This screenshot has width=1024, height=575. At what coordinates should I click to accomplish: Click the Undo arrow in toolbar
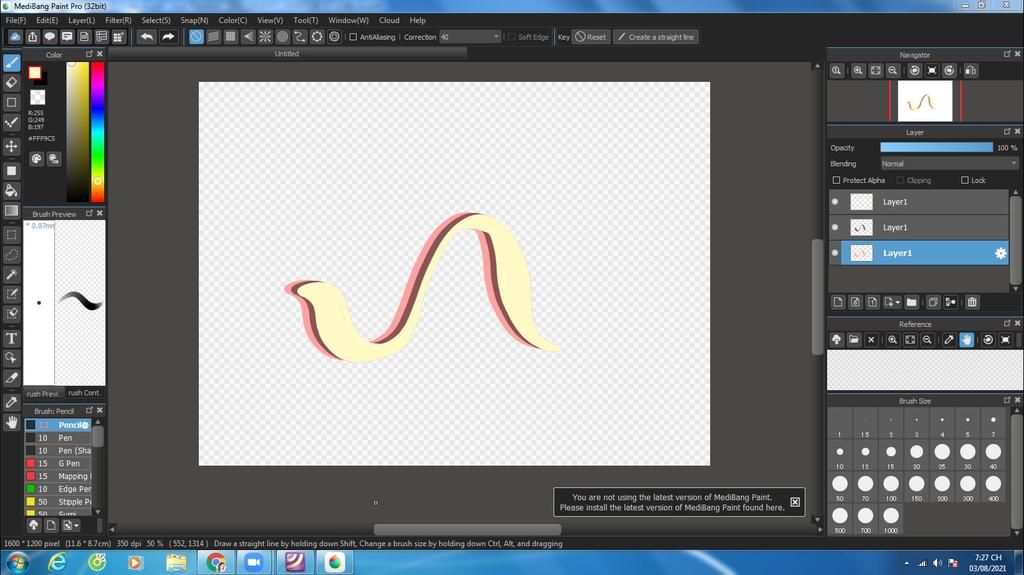coord(147,37)
